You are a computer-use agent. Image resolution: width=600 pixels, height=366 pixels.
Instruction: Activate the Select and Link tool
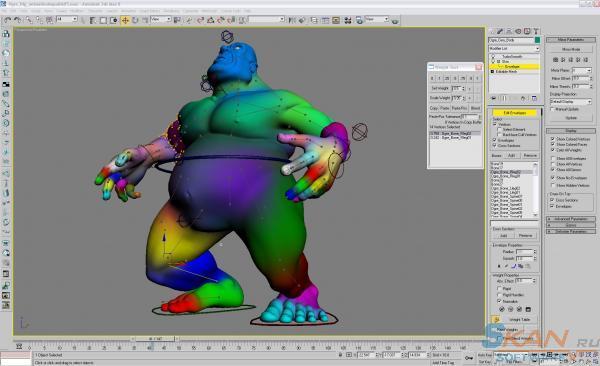point(29,20)
